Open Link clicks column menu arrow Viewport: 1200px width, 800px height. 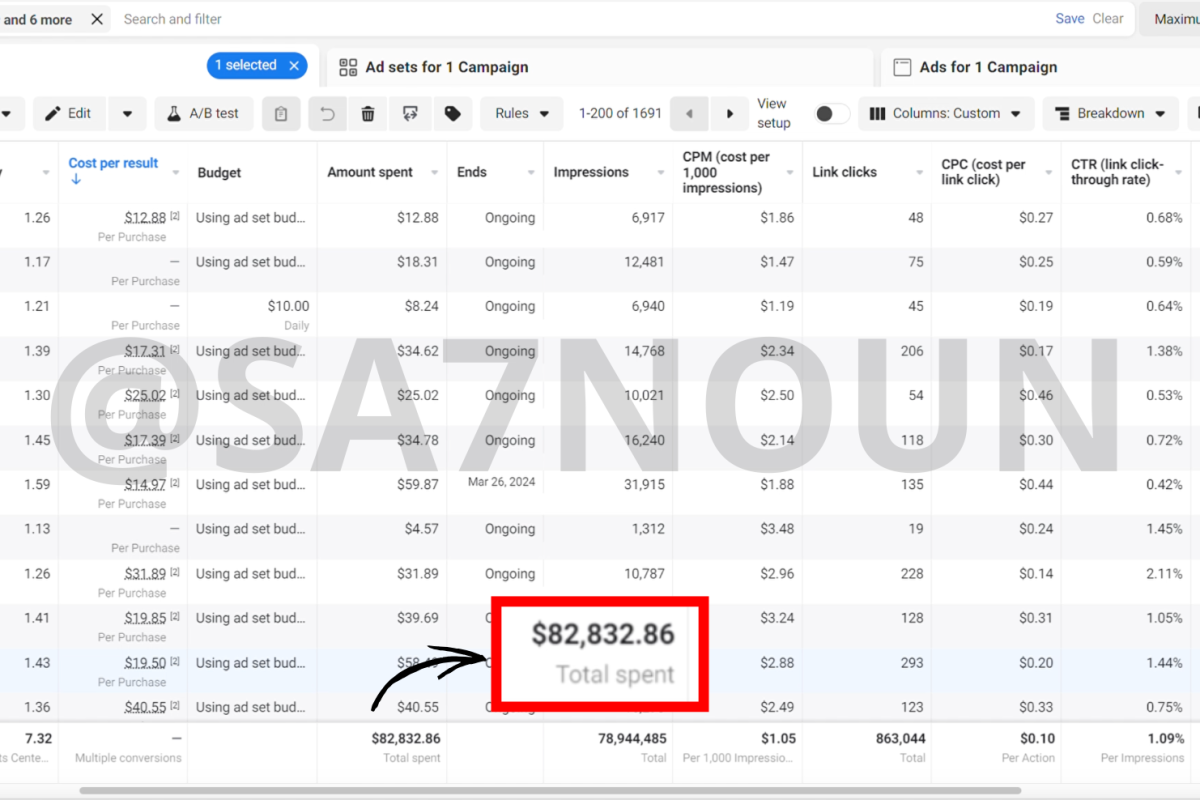919,173
